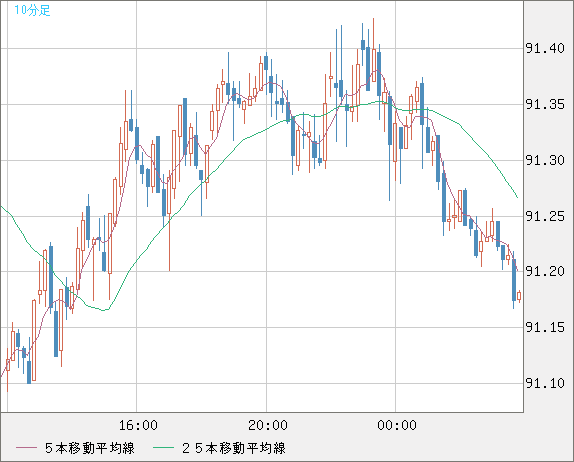Click the 91.40 price axis label
This screenshot has width=574, height=462.
[x=545, y=48]
